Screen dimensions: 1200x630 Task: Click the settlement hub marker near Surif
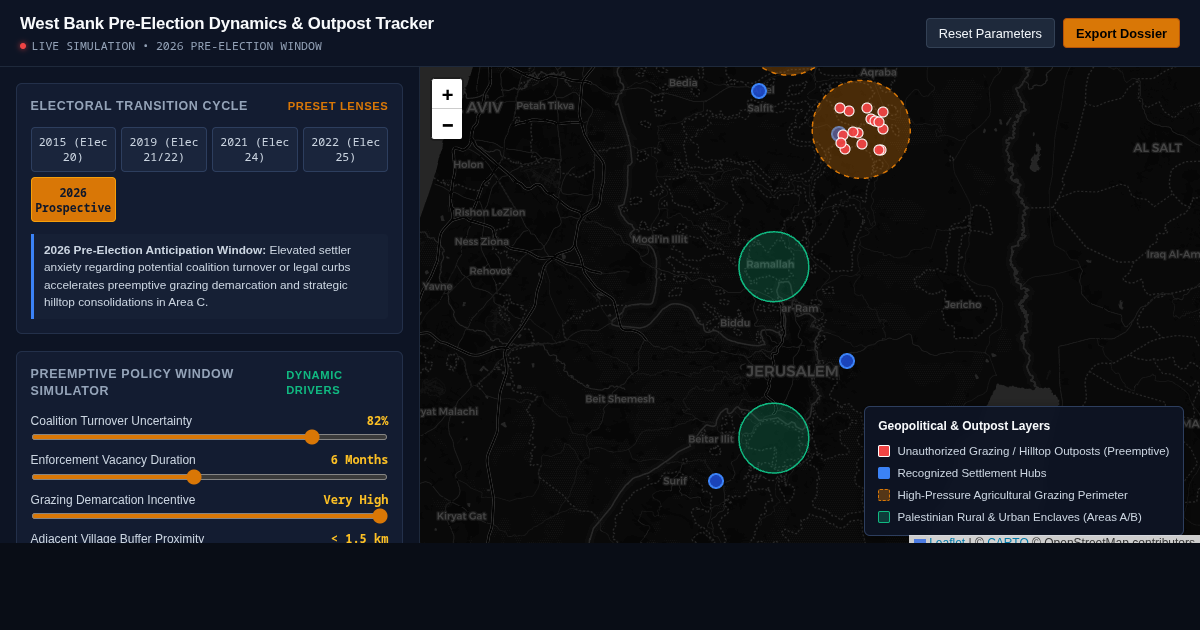coord(716,481)
